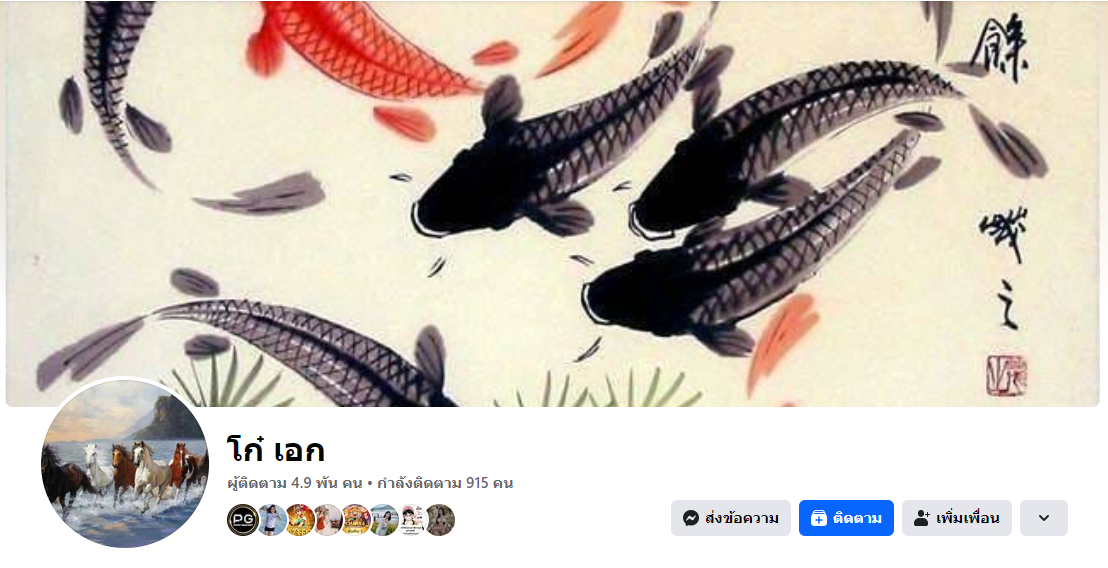Expand more options with the chevron button
Viewport: 1108px width, 568px height.
click(1044, 518)
